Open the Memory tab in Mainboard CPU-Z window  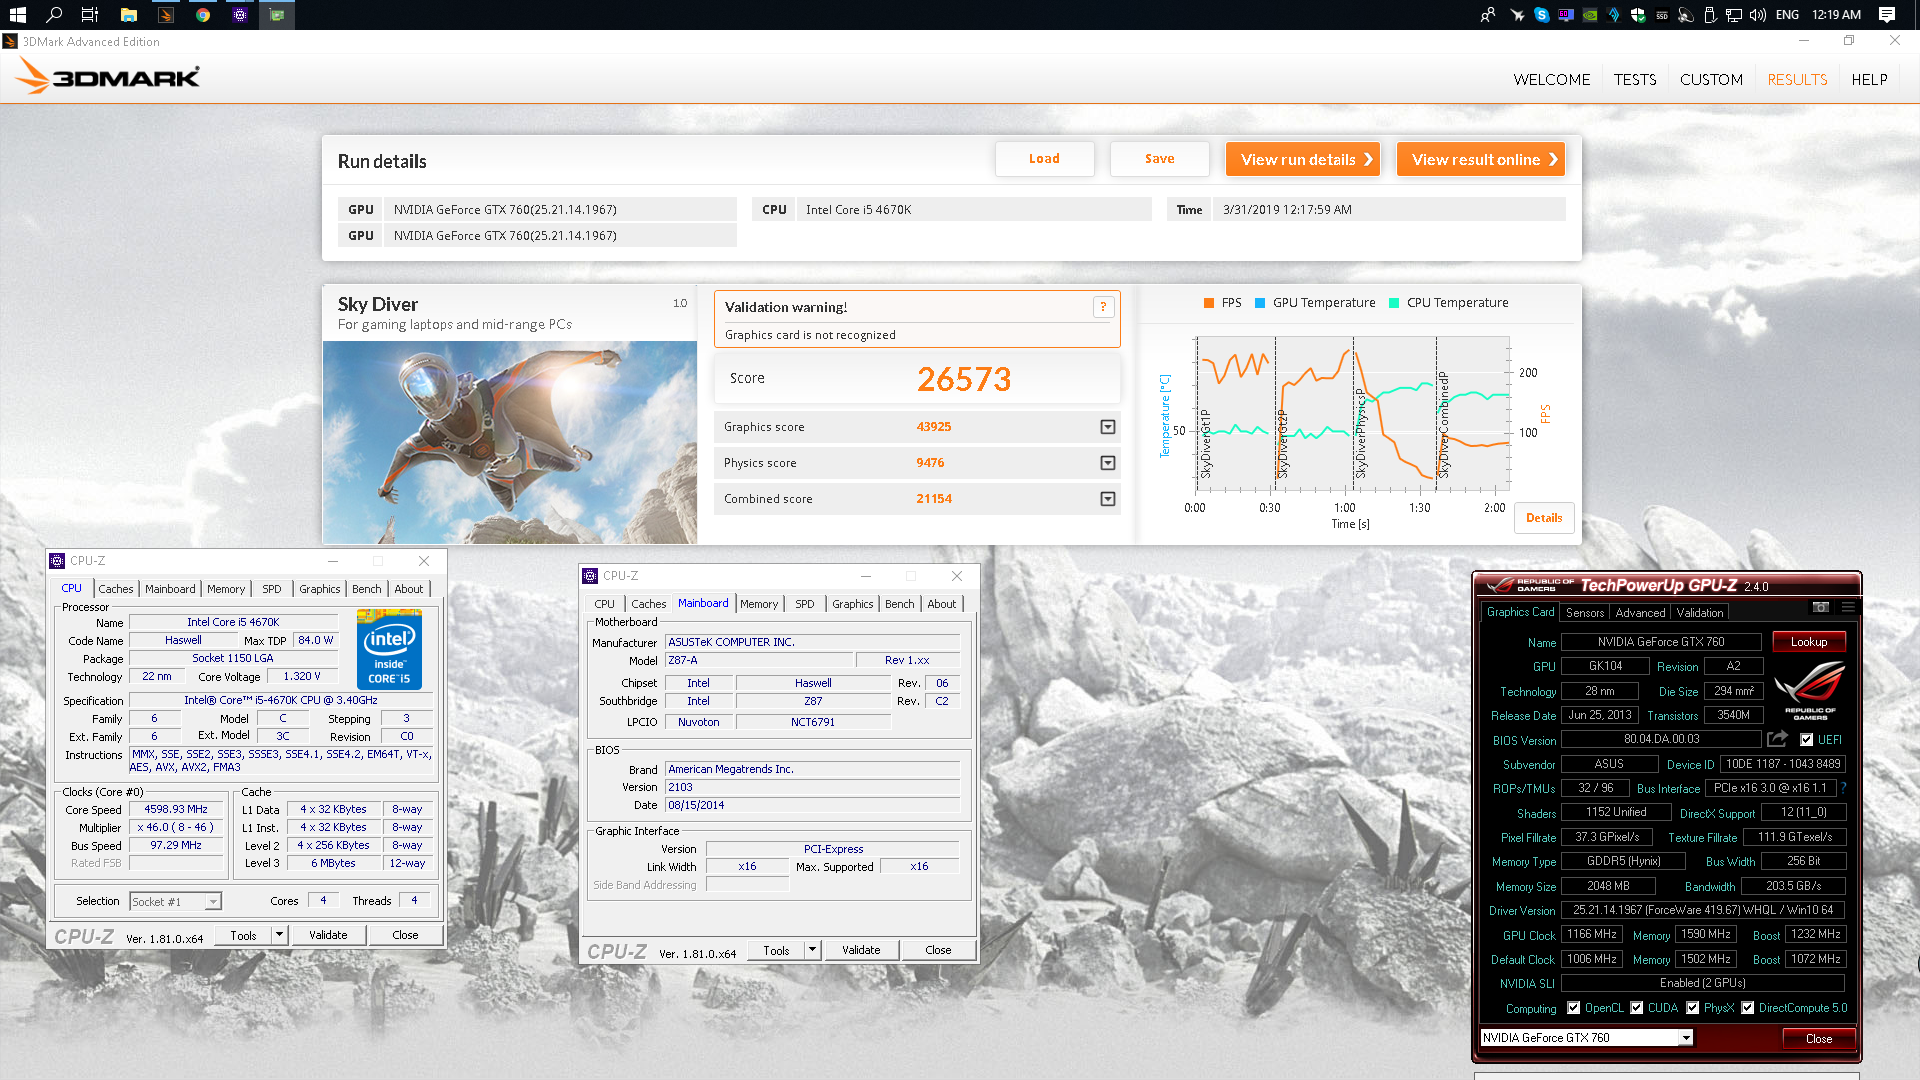point(759,604)
